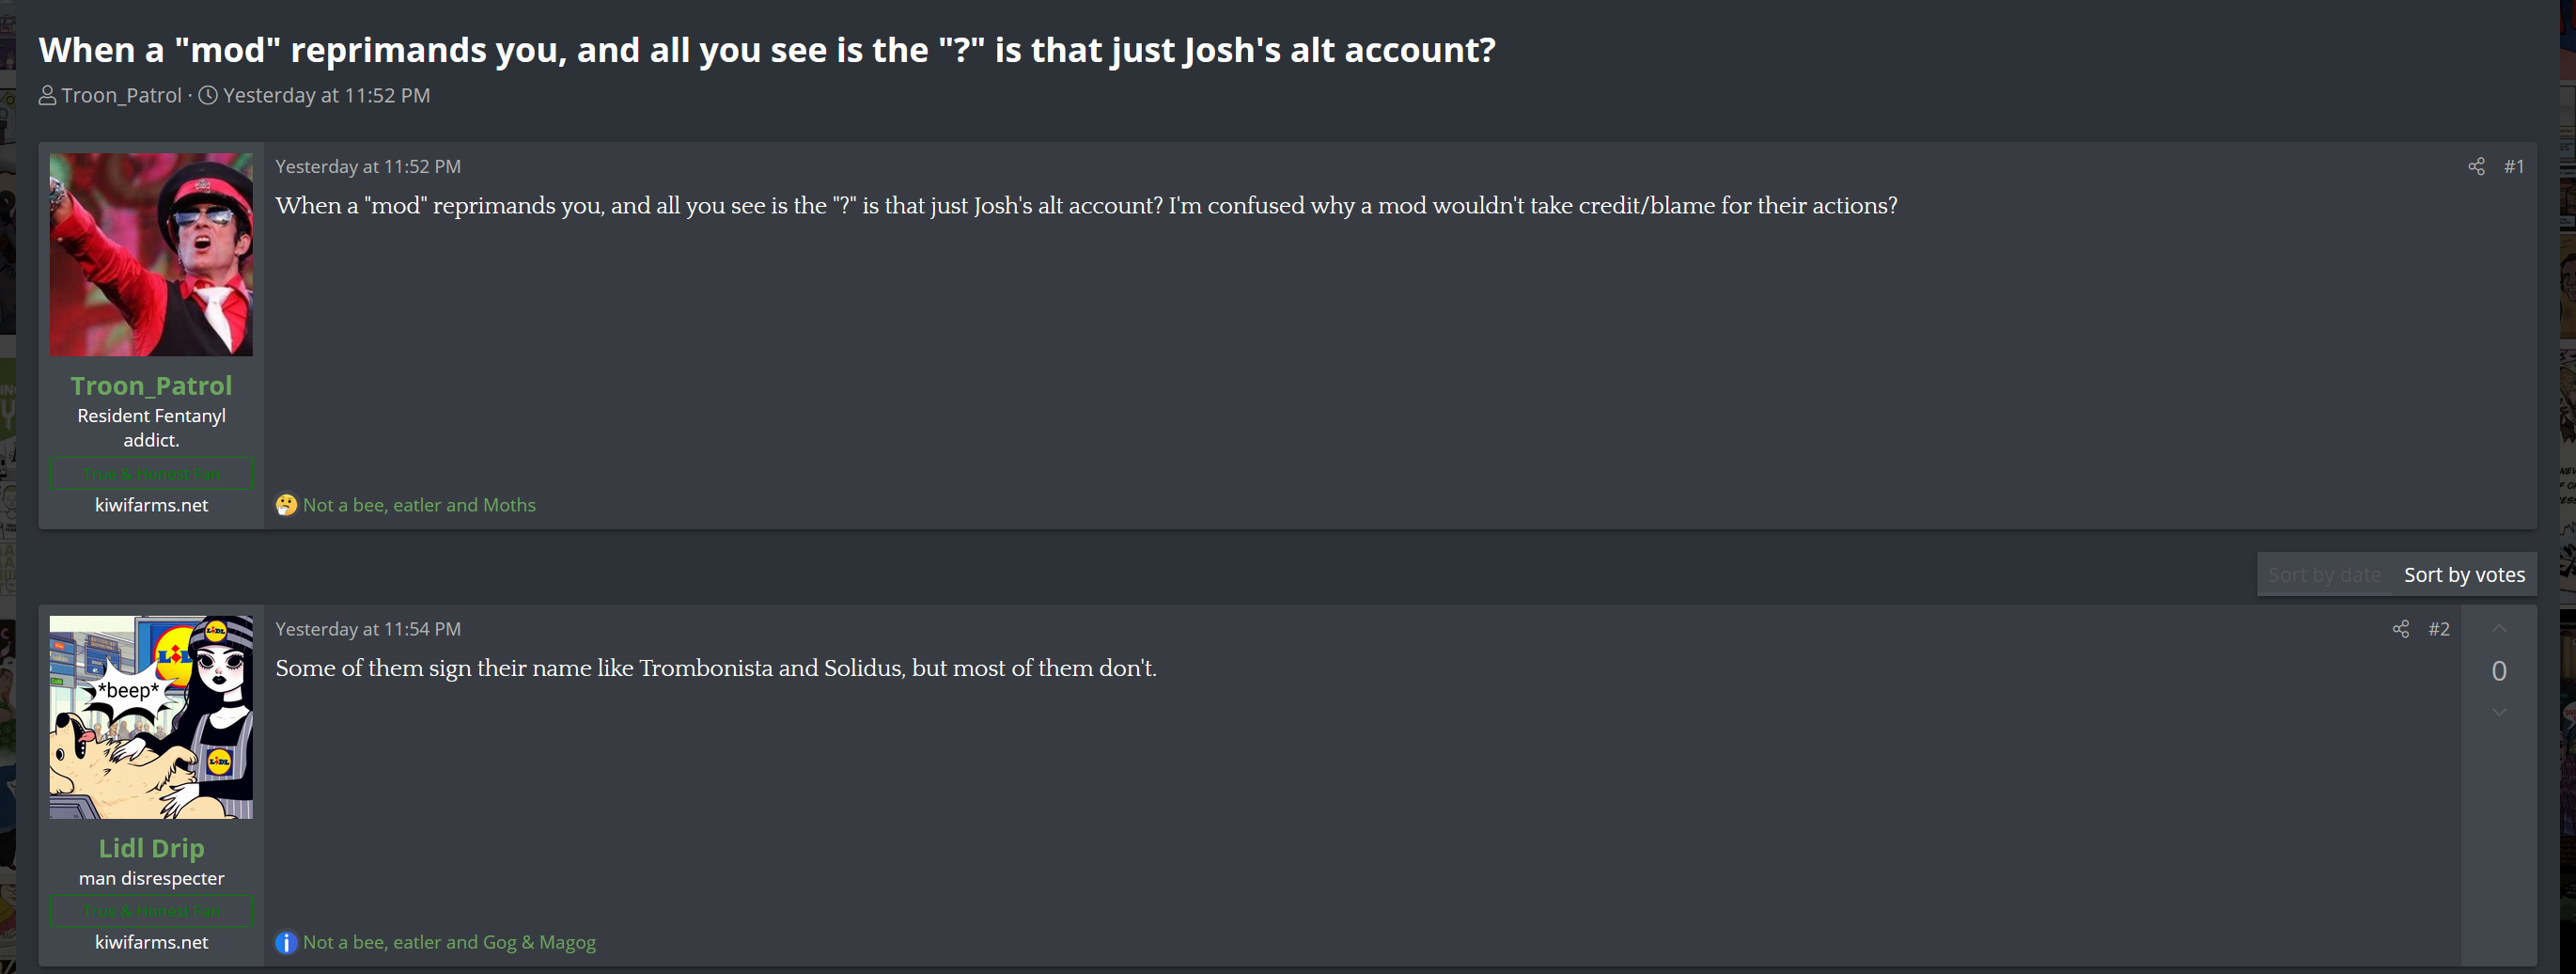Click clock icon next to thread date
This screenshot has height=974, width=2576.
pyautogui.click(x=208, y=96)
